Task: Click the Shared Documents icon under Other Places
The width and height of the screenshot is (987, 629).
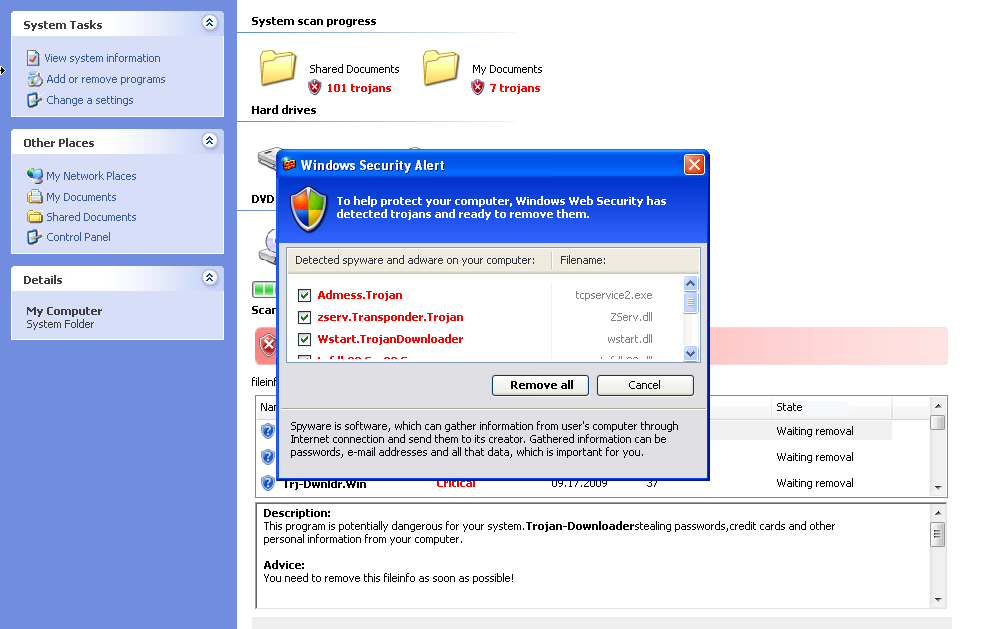Action: point(35,217)
